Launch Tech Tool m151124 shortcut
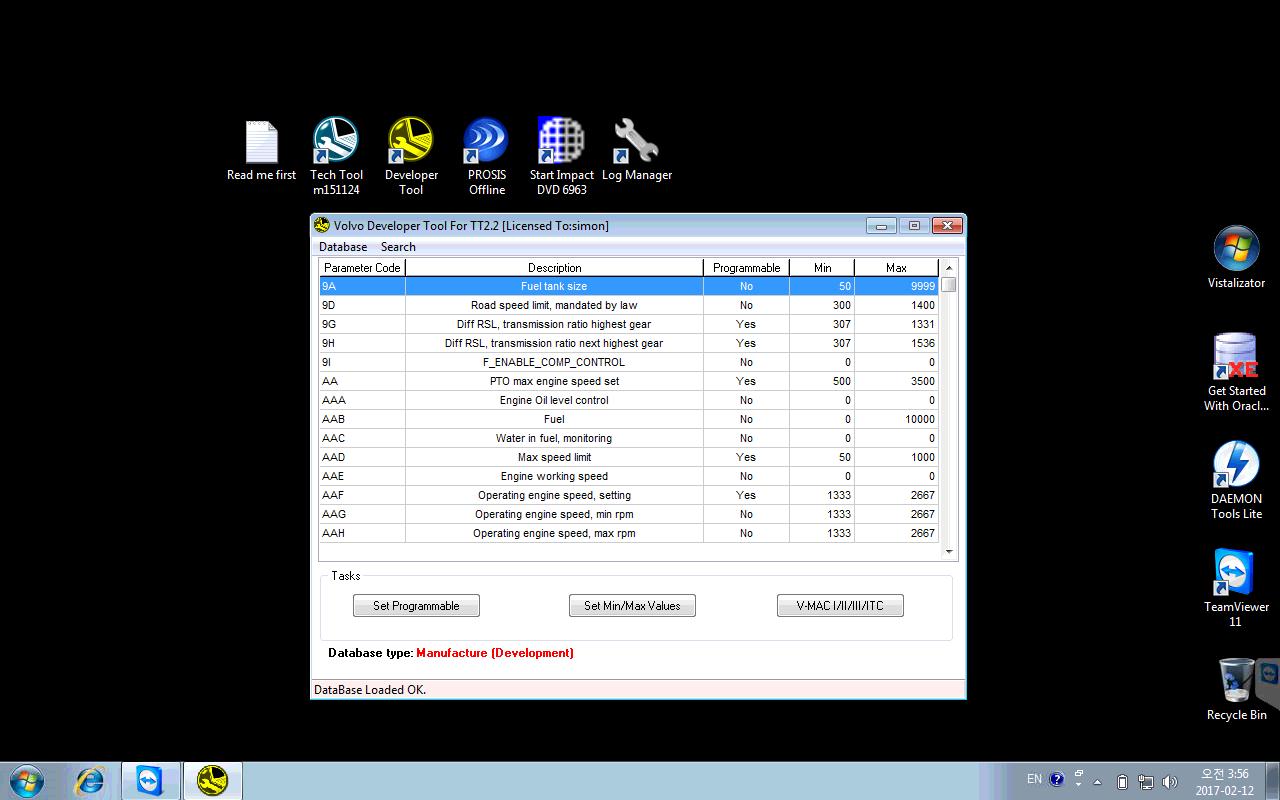Viewport: 1280px width, 800px height. tap(336, 156)
